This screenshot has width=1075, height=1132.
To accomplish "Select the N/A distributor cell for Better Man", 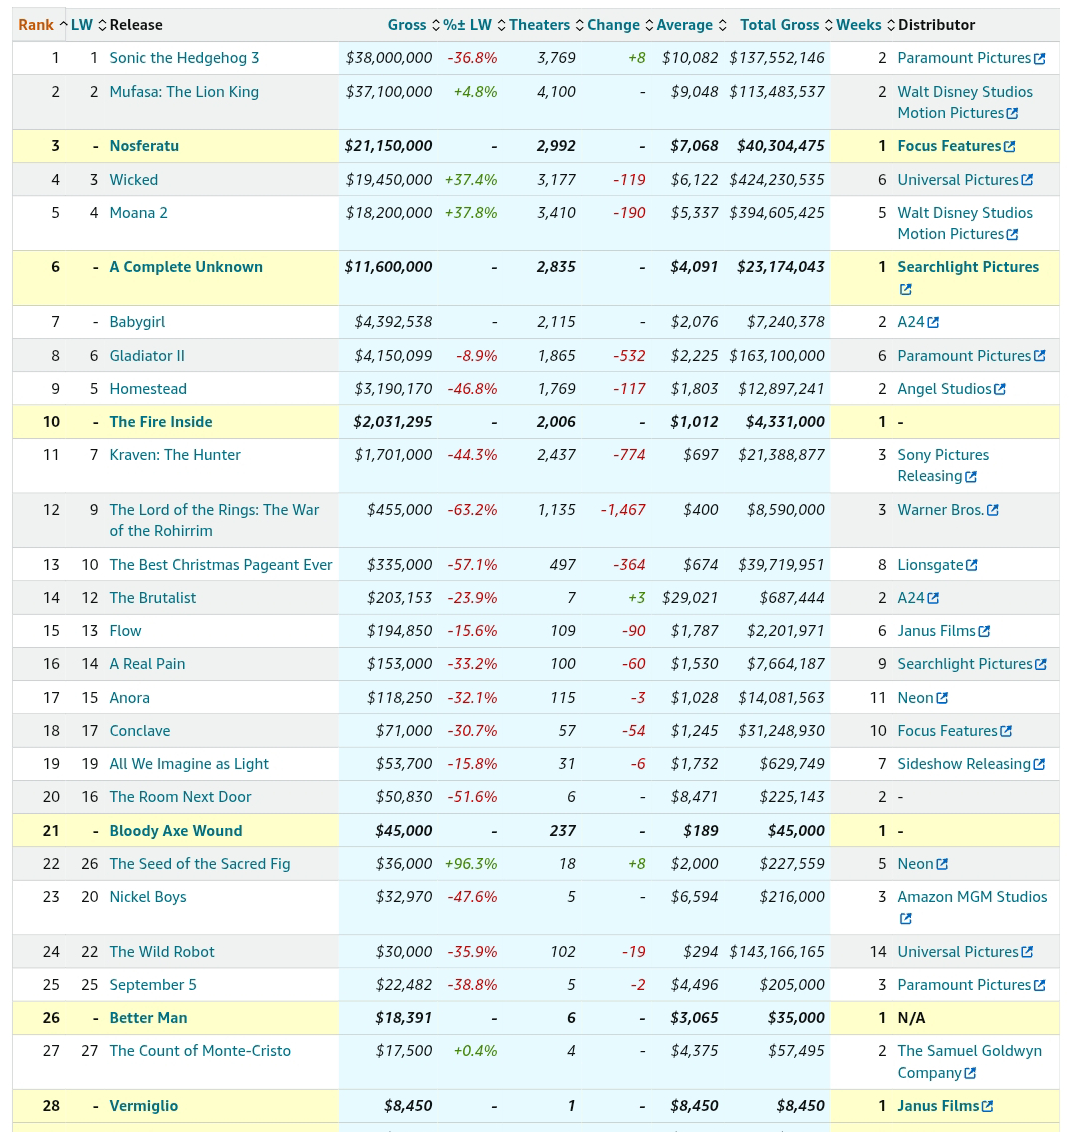I will 911,1019.
